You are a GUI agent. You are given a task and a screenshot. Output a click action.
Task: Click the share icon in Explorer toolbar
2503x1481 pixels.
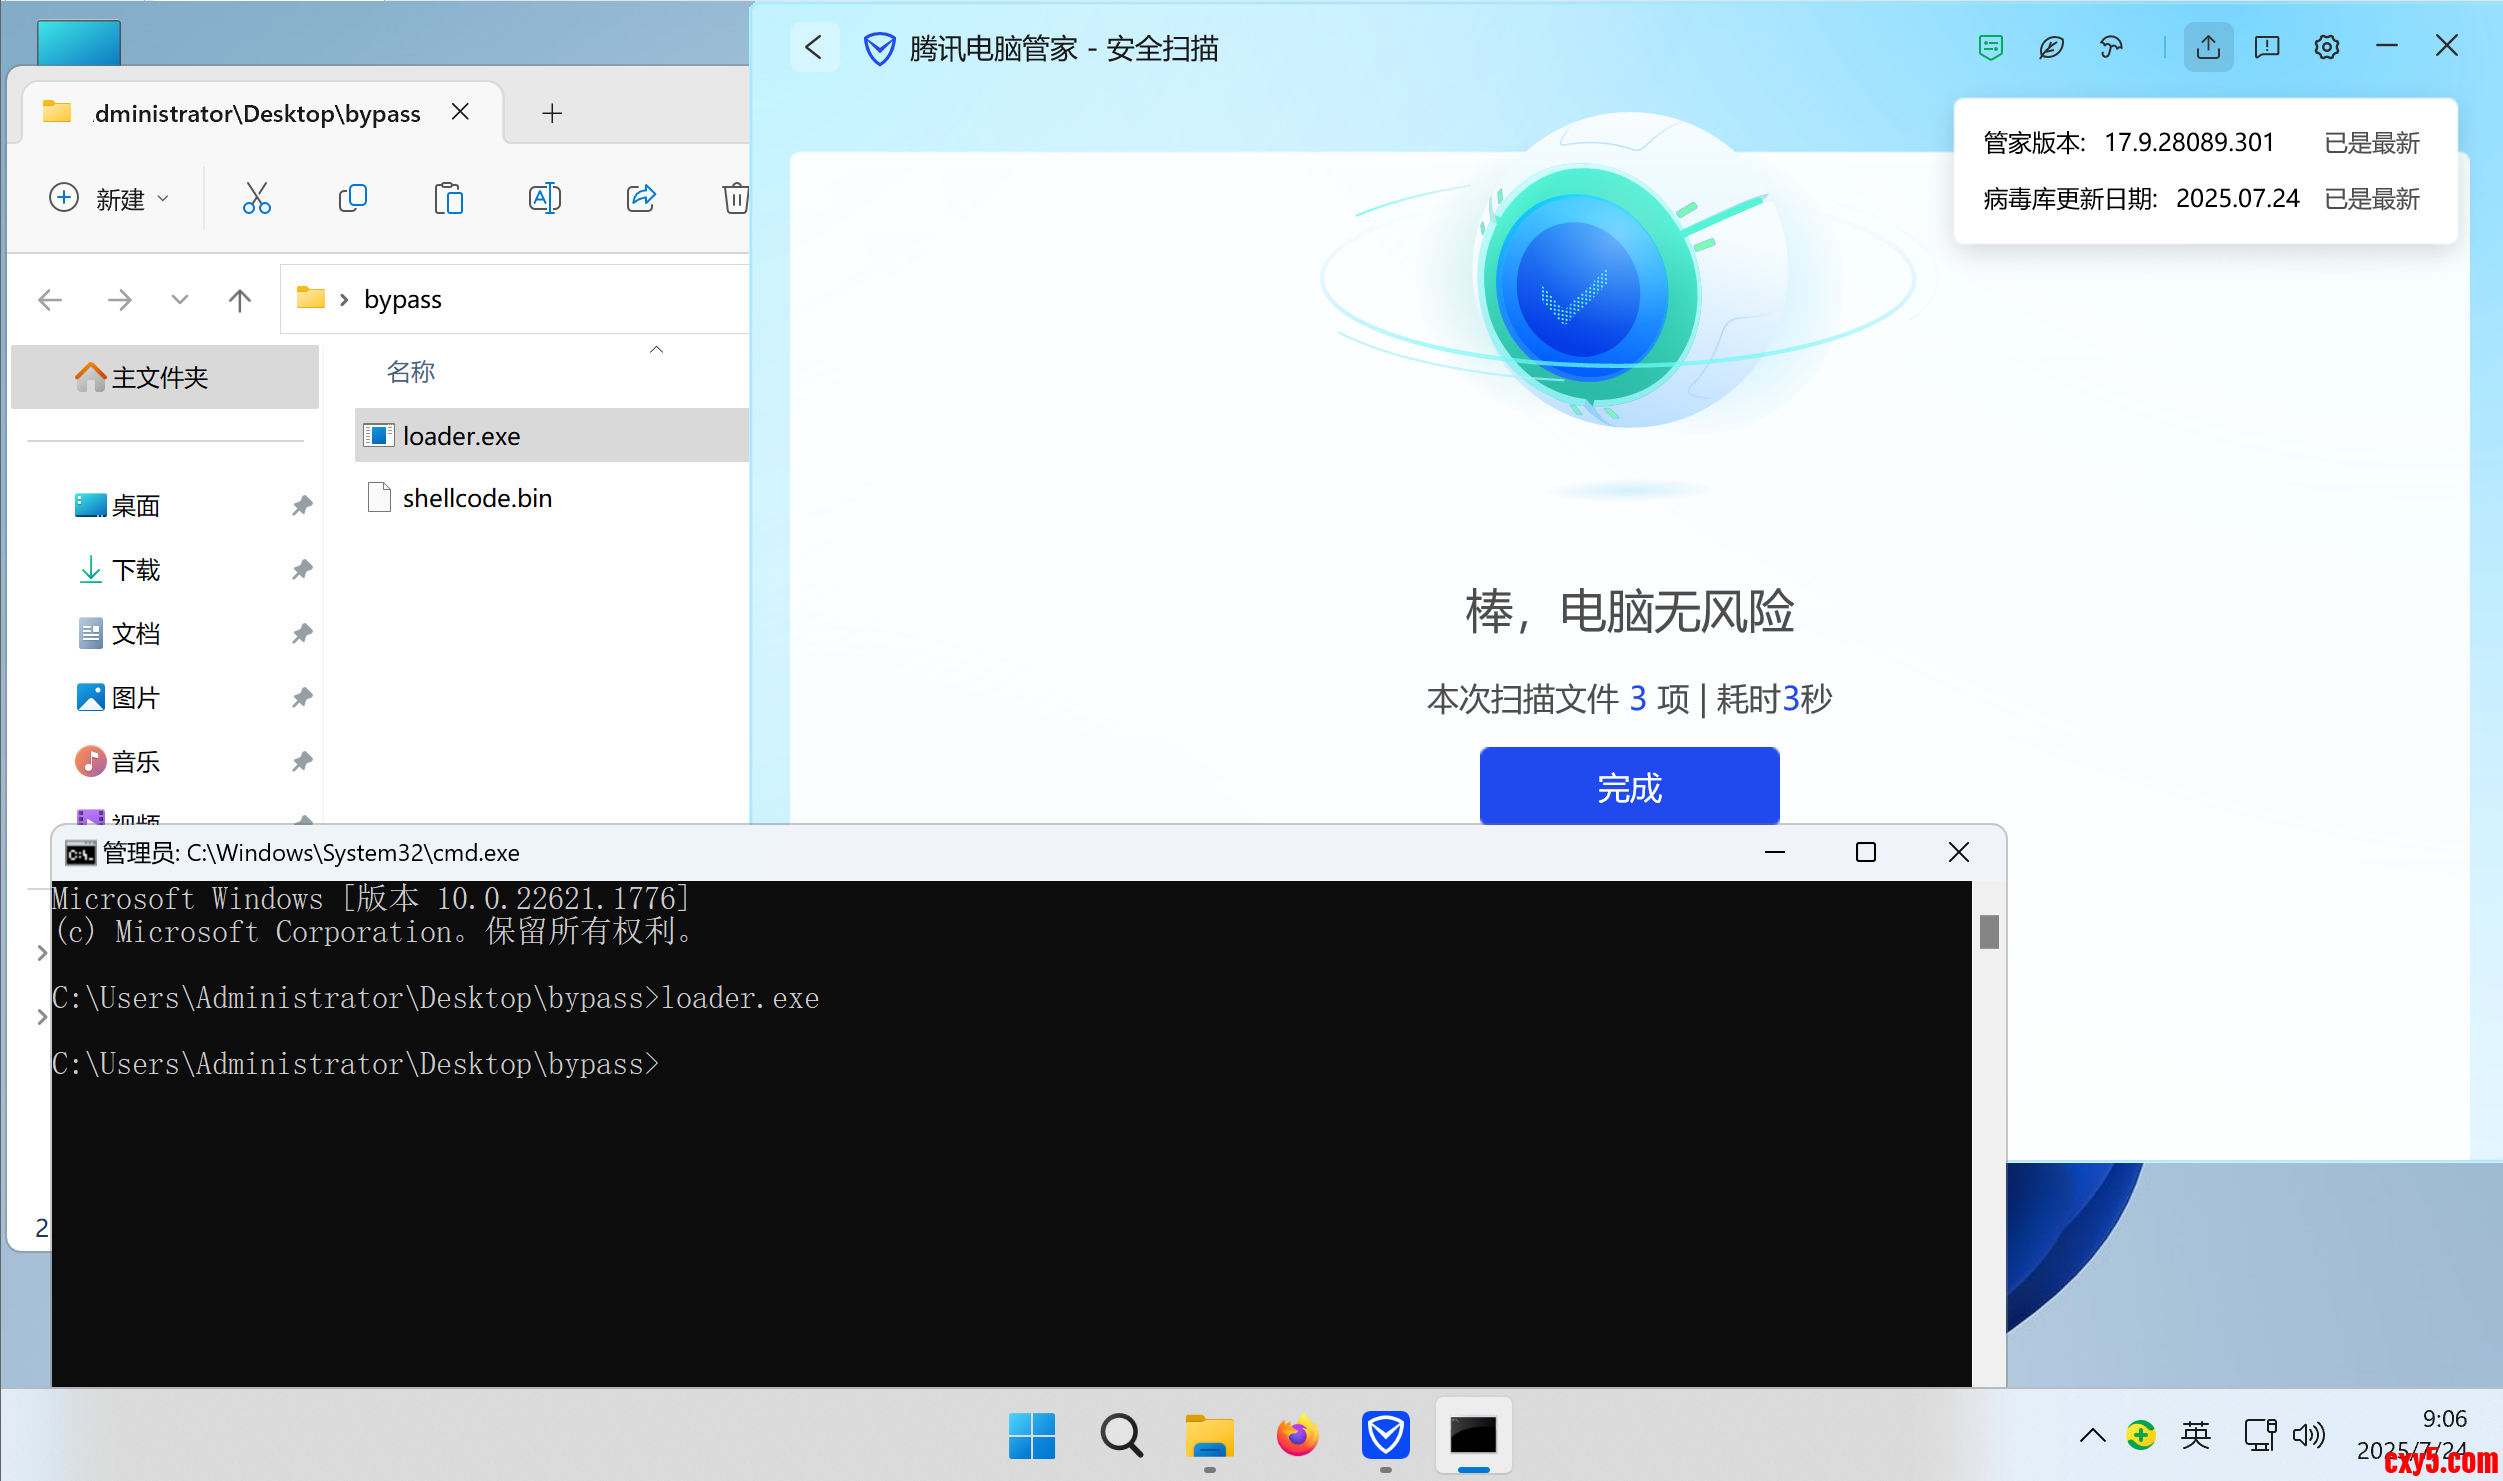[640, 198]
